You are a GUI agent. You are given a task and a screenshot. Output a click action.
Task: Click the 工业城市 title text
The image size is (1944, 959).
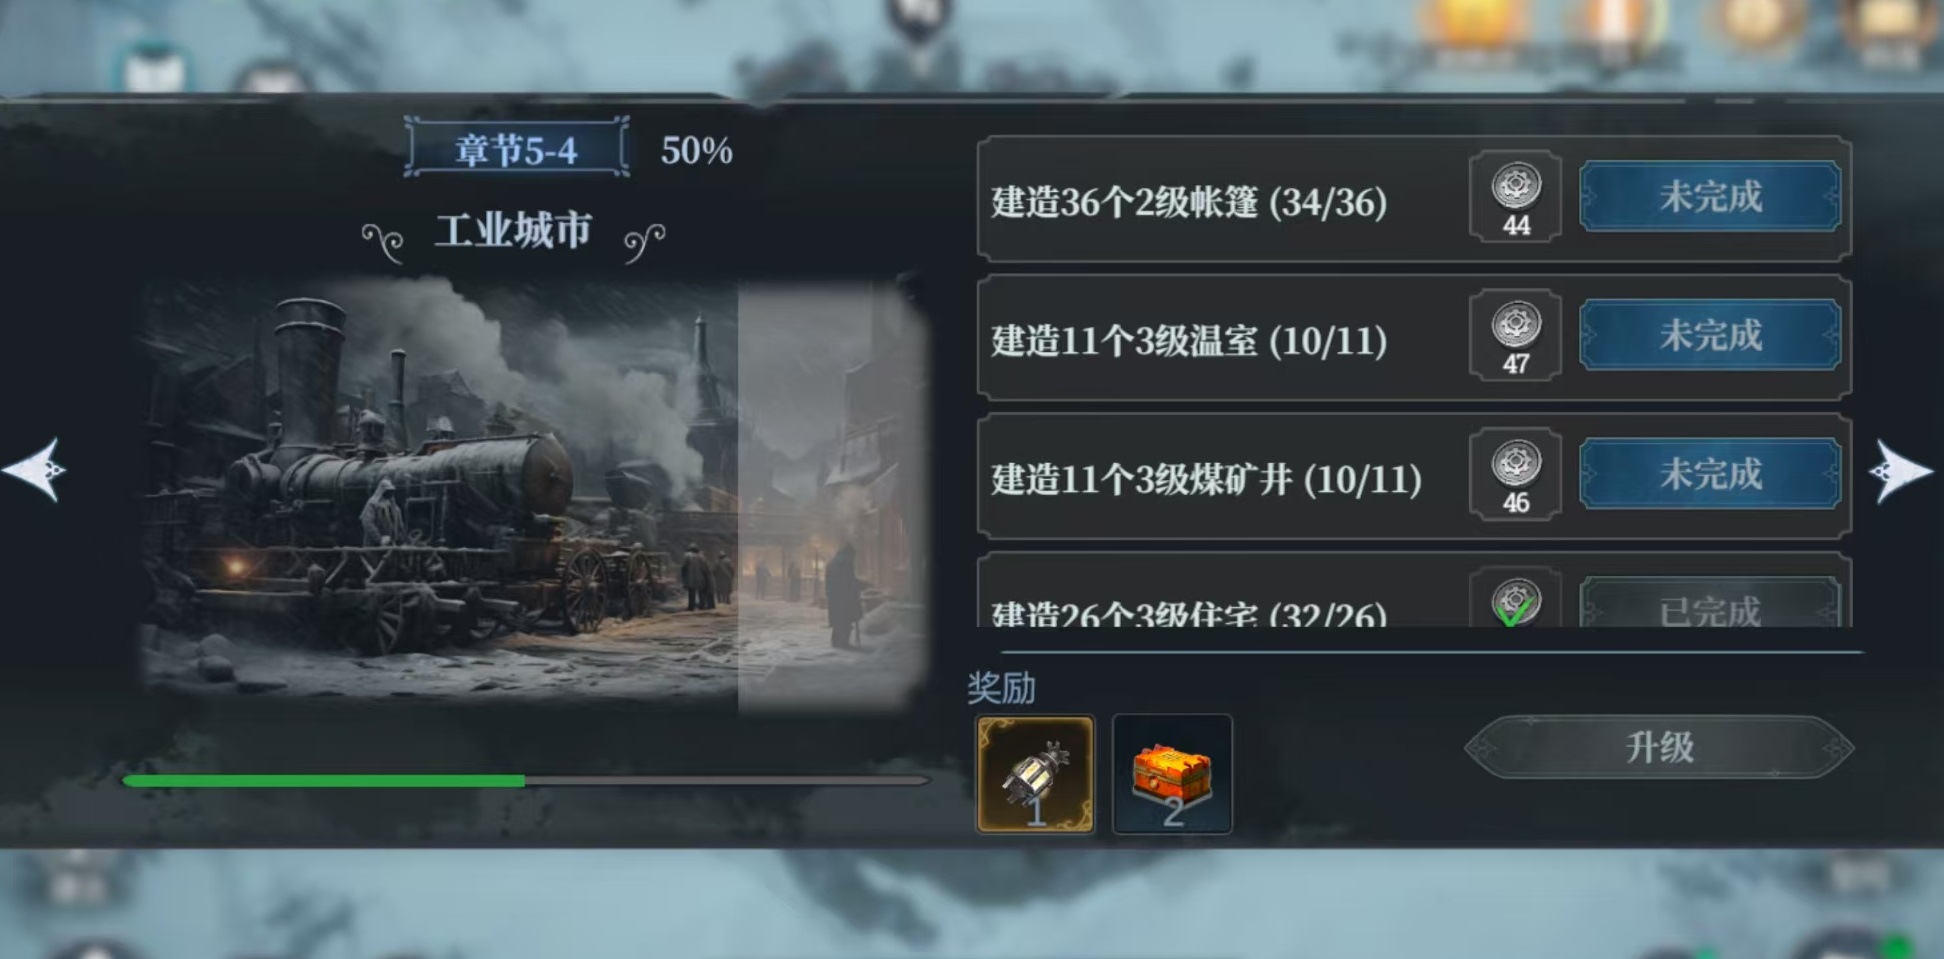click(513, 231)
